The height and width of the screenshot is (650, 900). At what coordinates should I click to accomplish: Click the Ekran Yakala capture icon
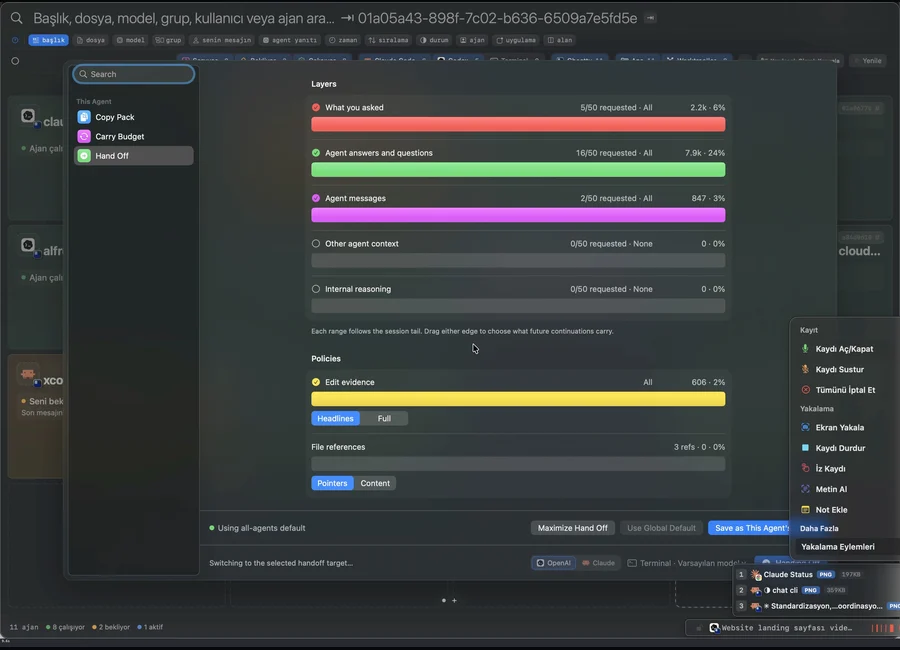click(x=805, y=427)
